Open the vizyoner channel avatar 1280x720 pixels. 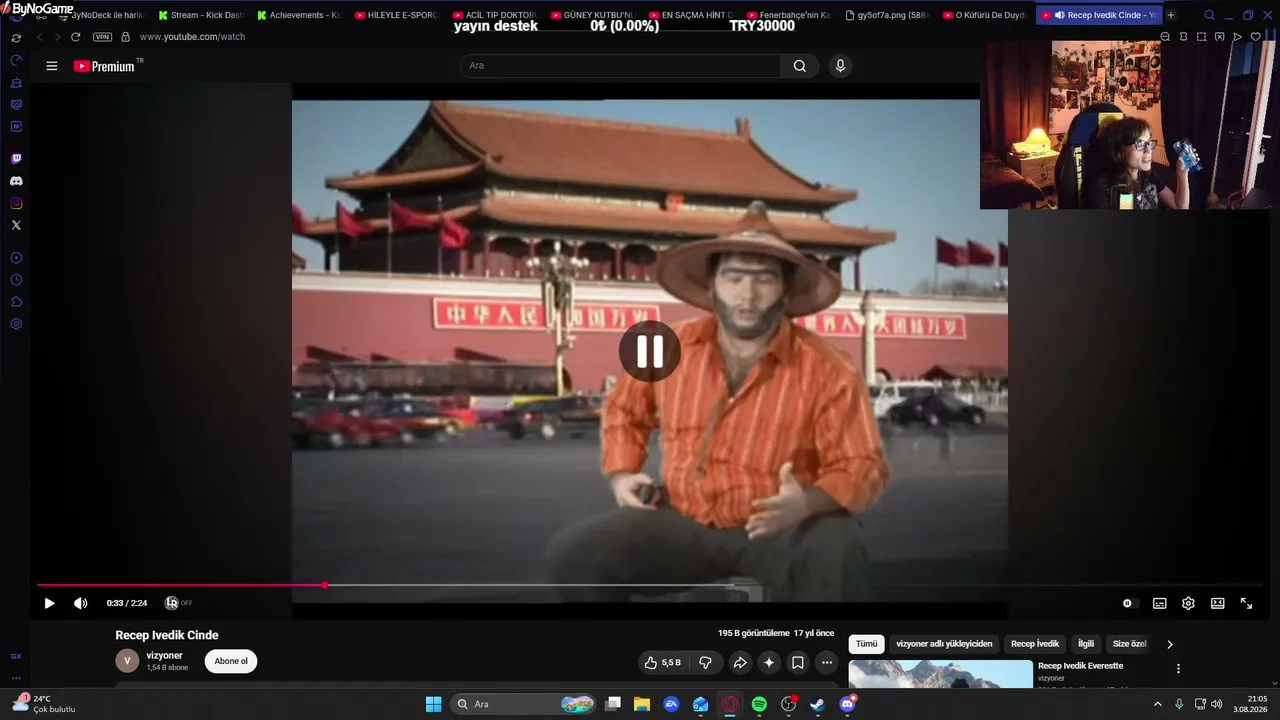tap(127, 661)
